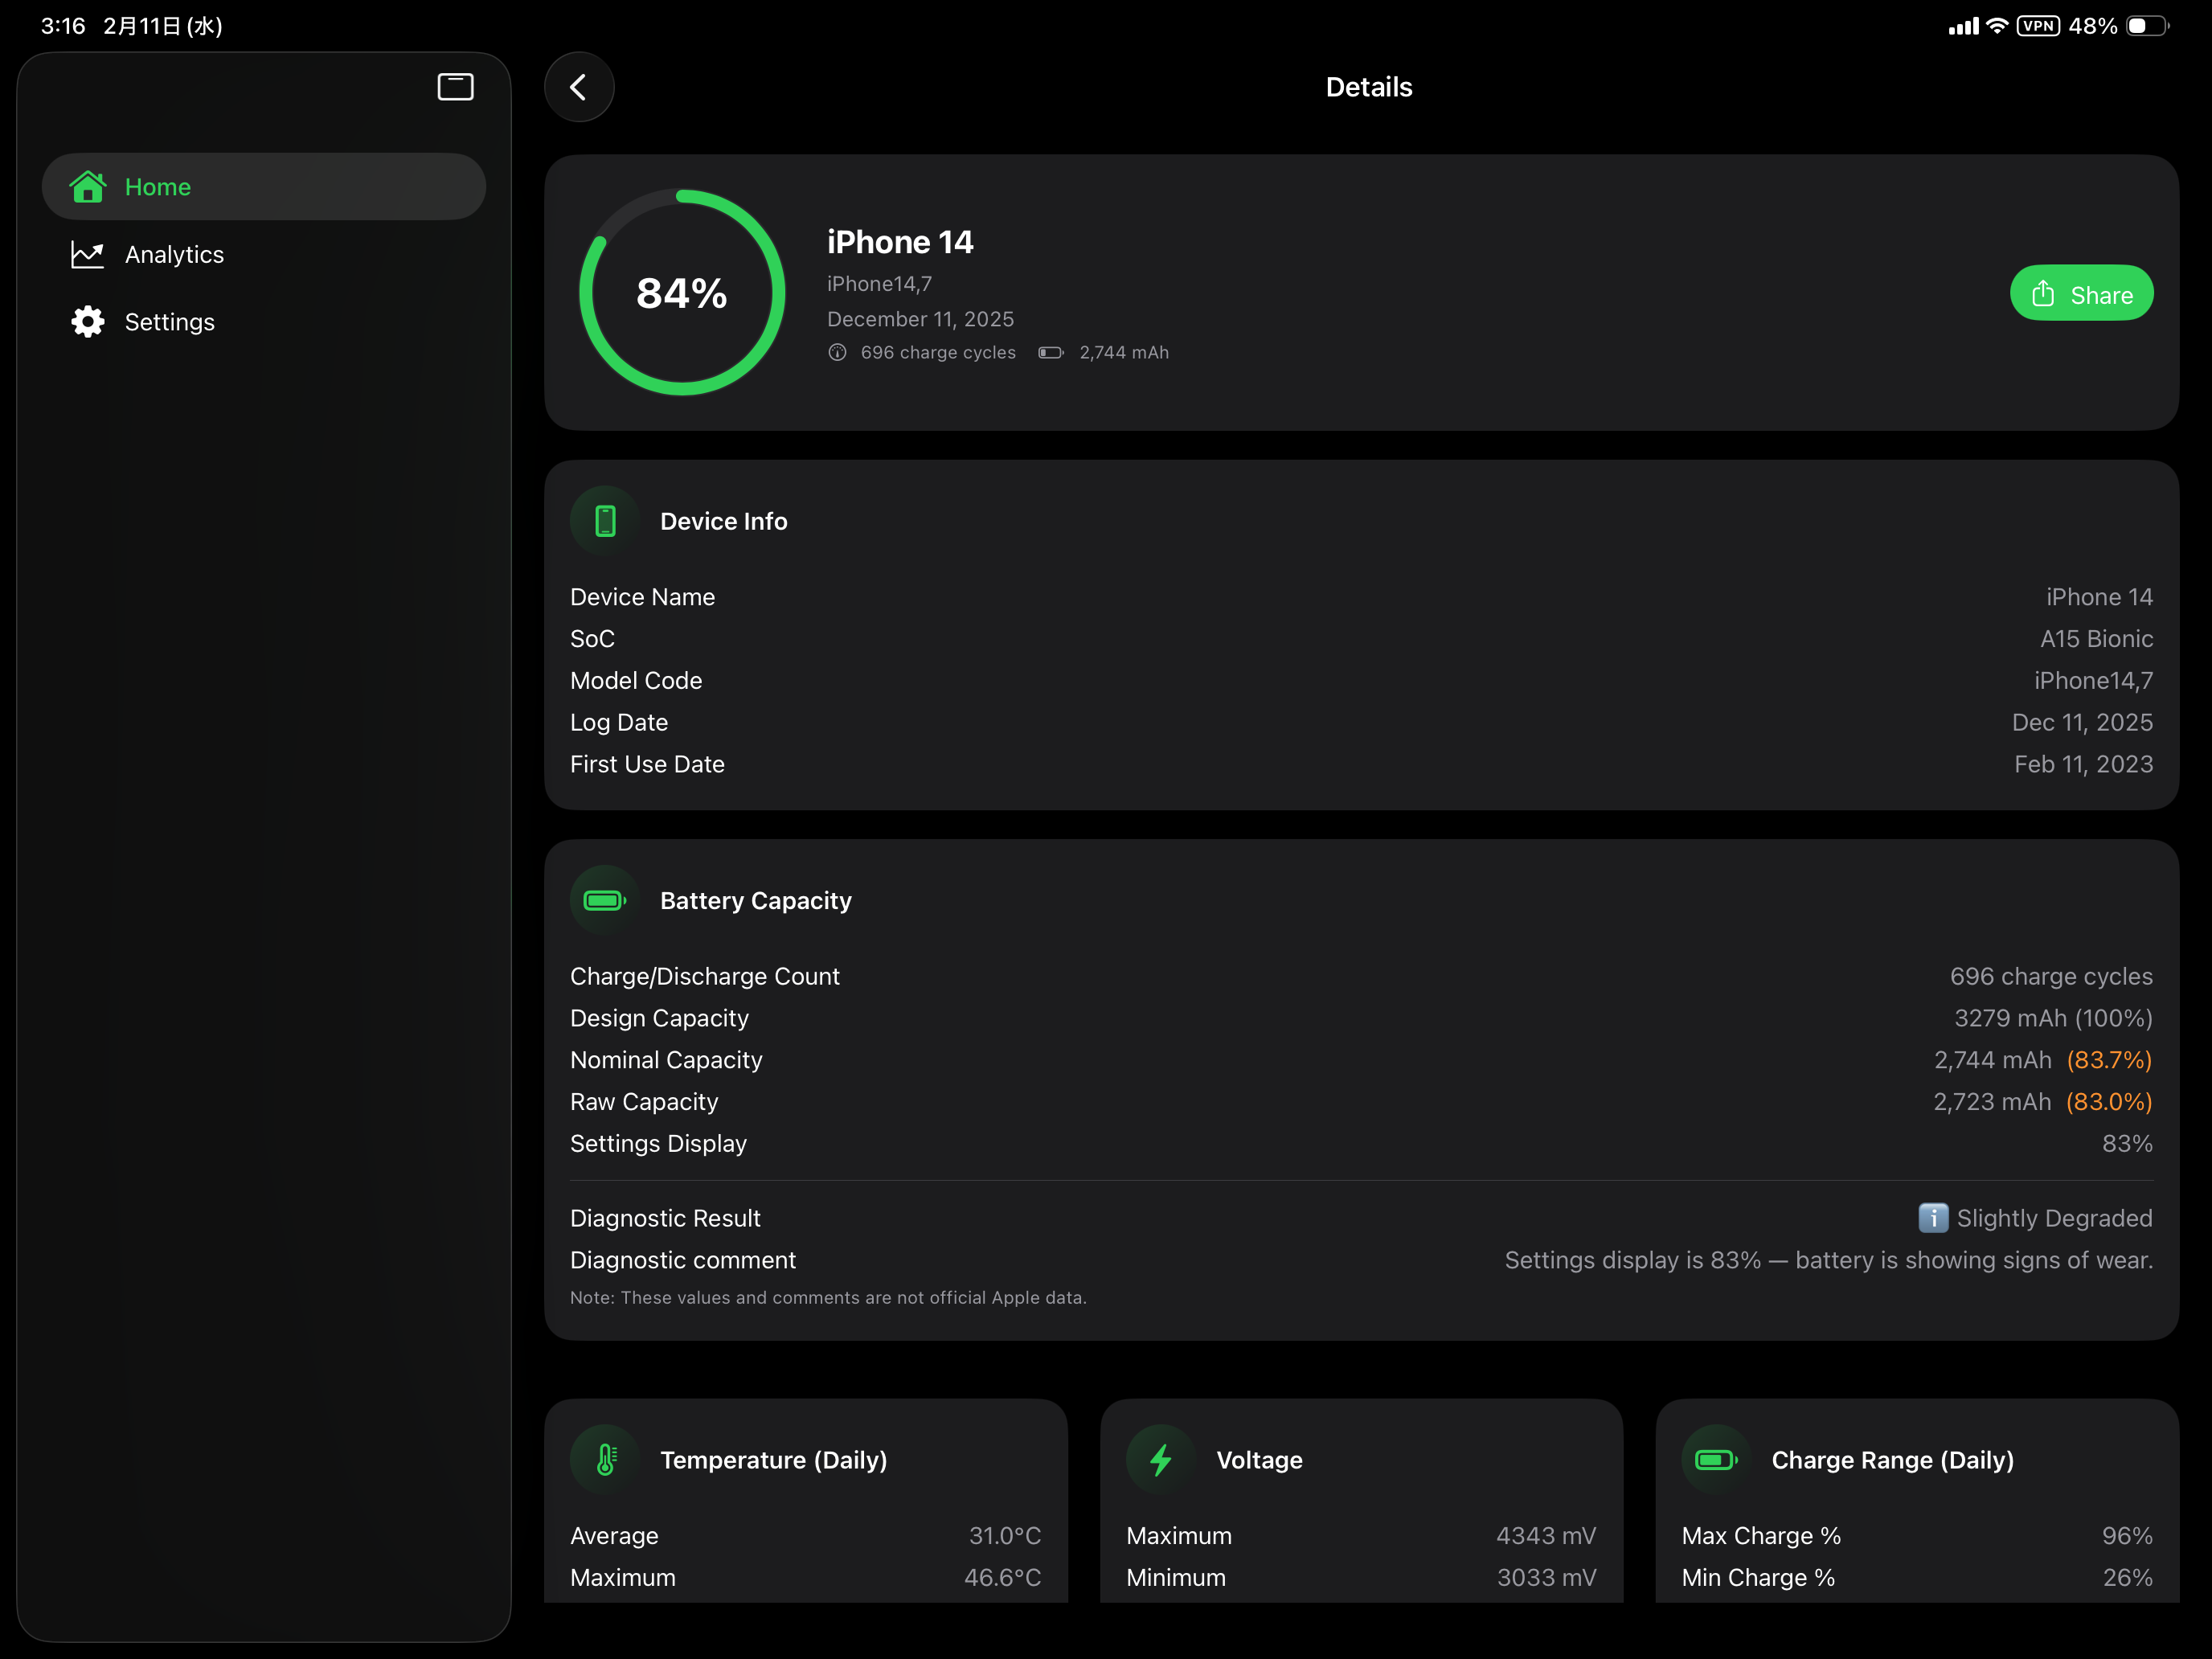Click the "Dec 11, 2025" Log Date value
2212x1659 pixels.
(x=2082, y=723)
